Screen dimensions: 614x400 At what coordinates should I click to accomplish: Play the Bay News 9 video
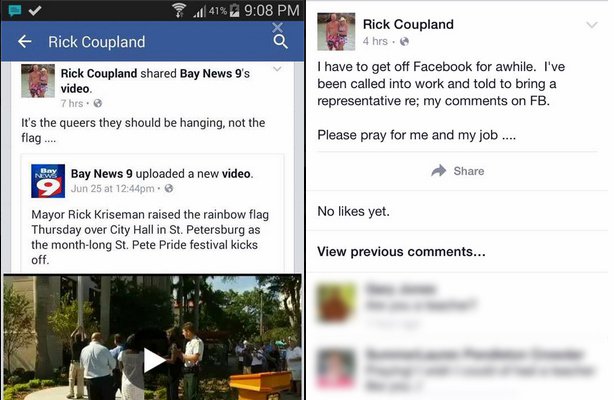tap(154, 360)
